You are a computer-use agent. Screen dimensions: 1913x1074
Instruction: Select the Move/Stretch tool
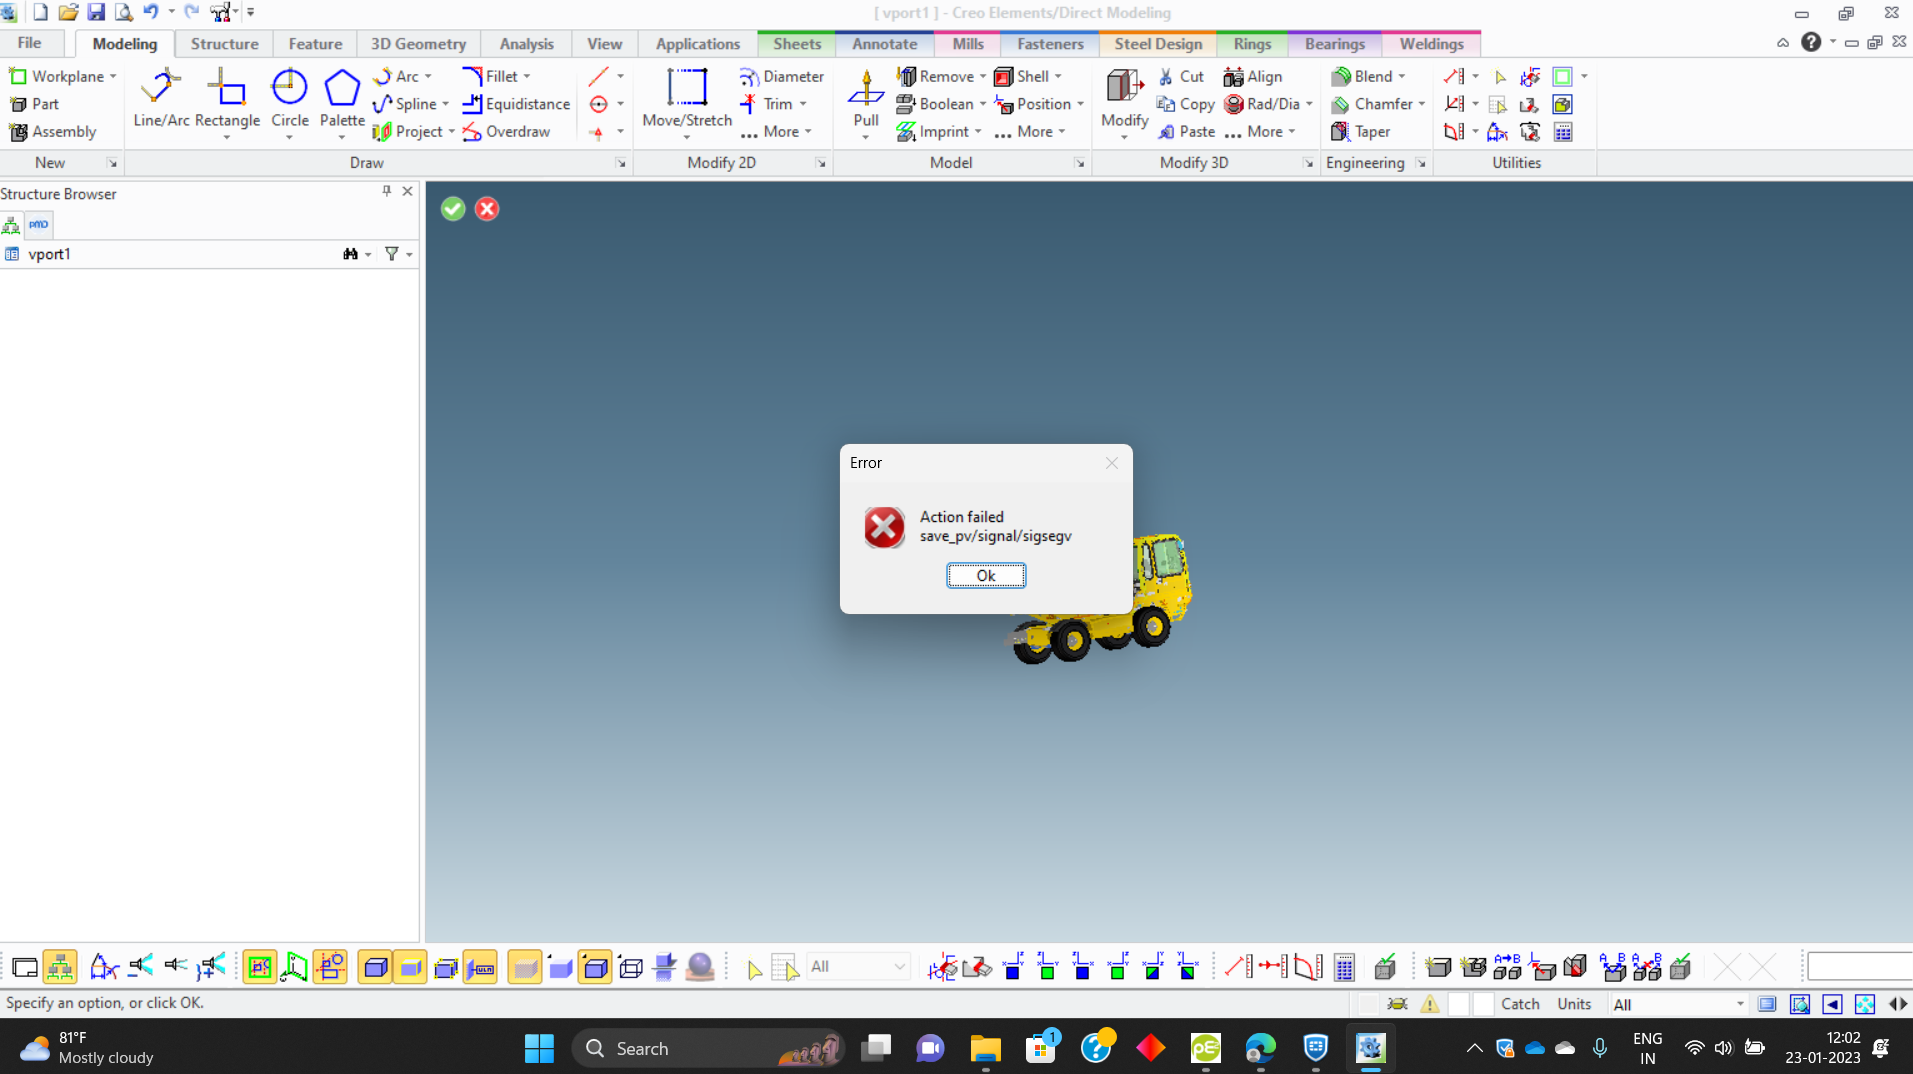pyautogui.click(x=686, y=98)
